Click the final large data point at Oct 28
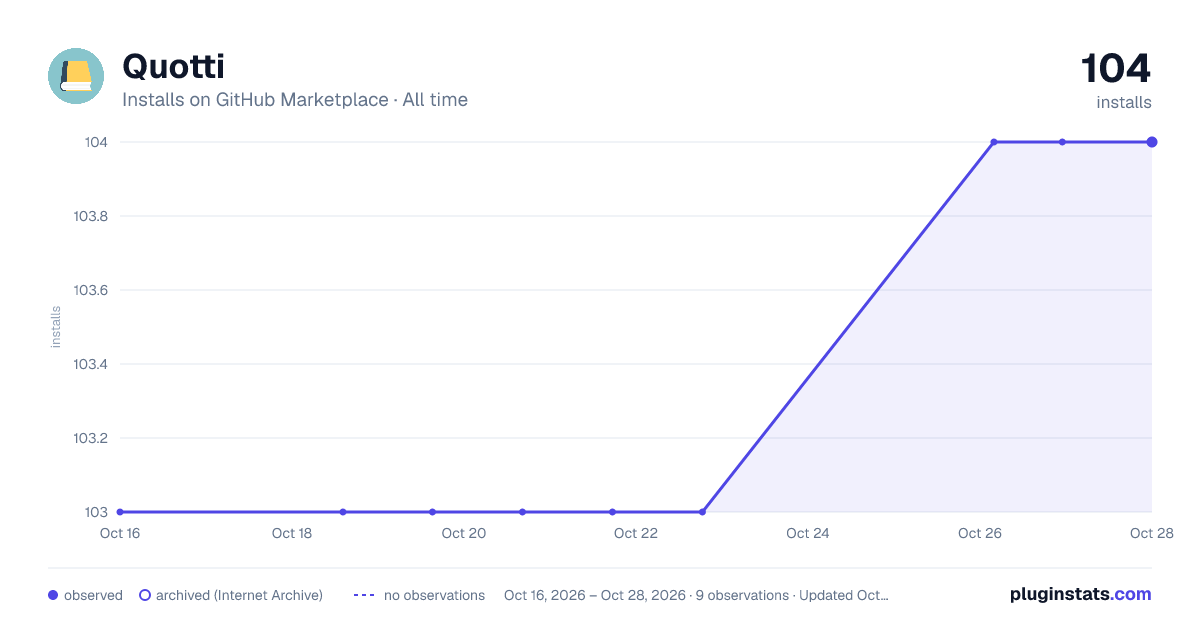Screen dimensions: 1200x630 [1152, 142]
